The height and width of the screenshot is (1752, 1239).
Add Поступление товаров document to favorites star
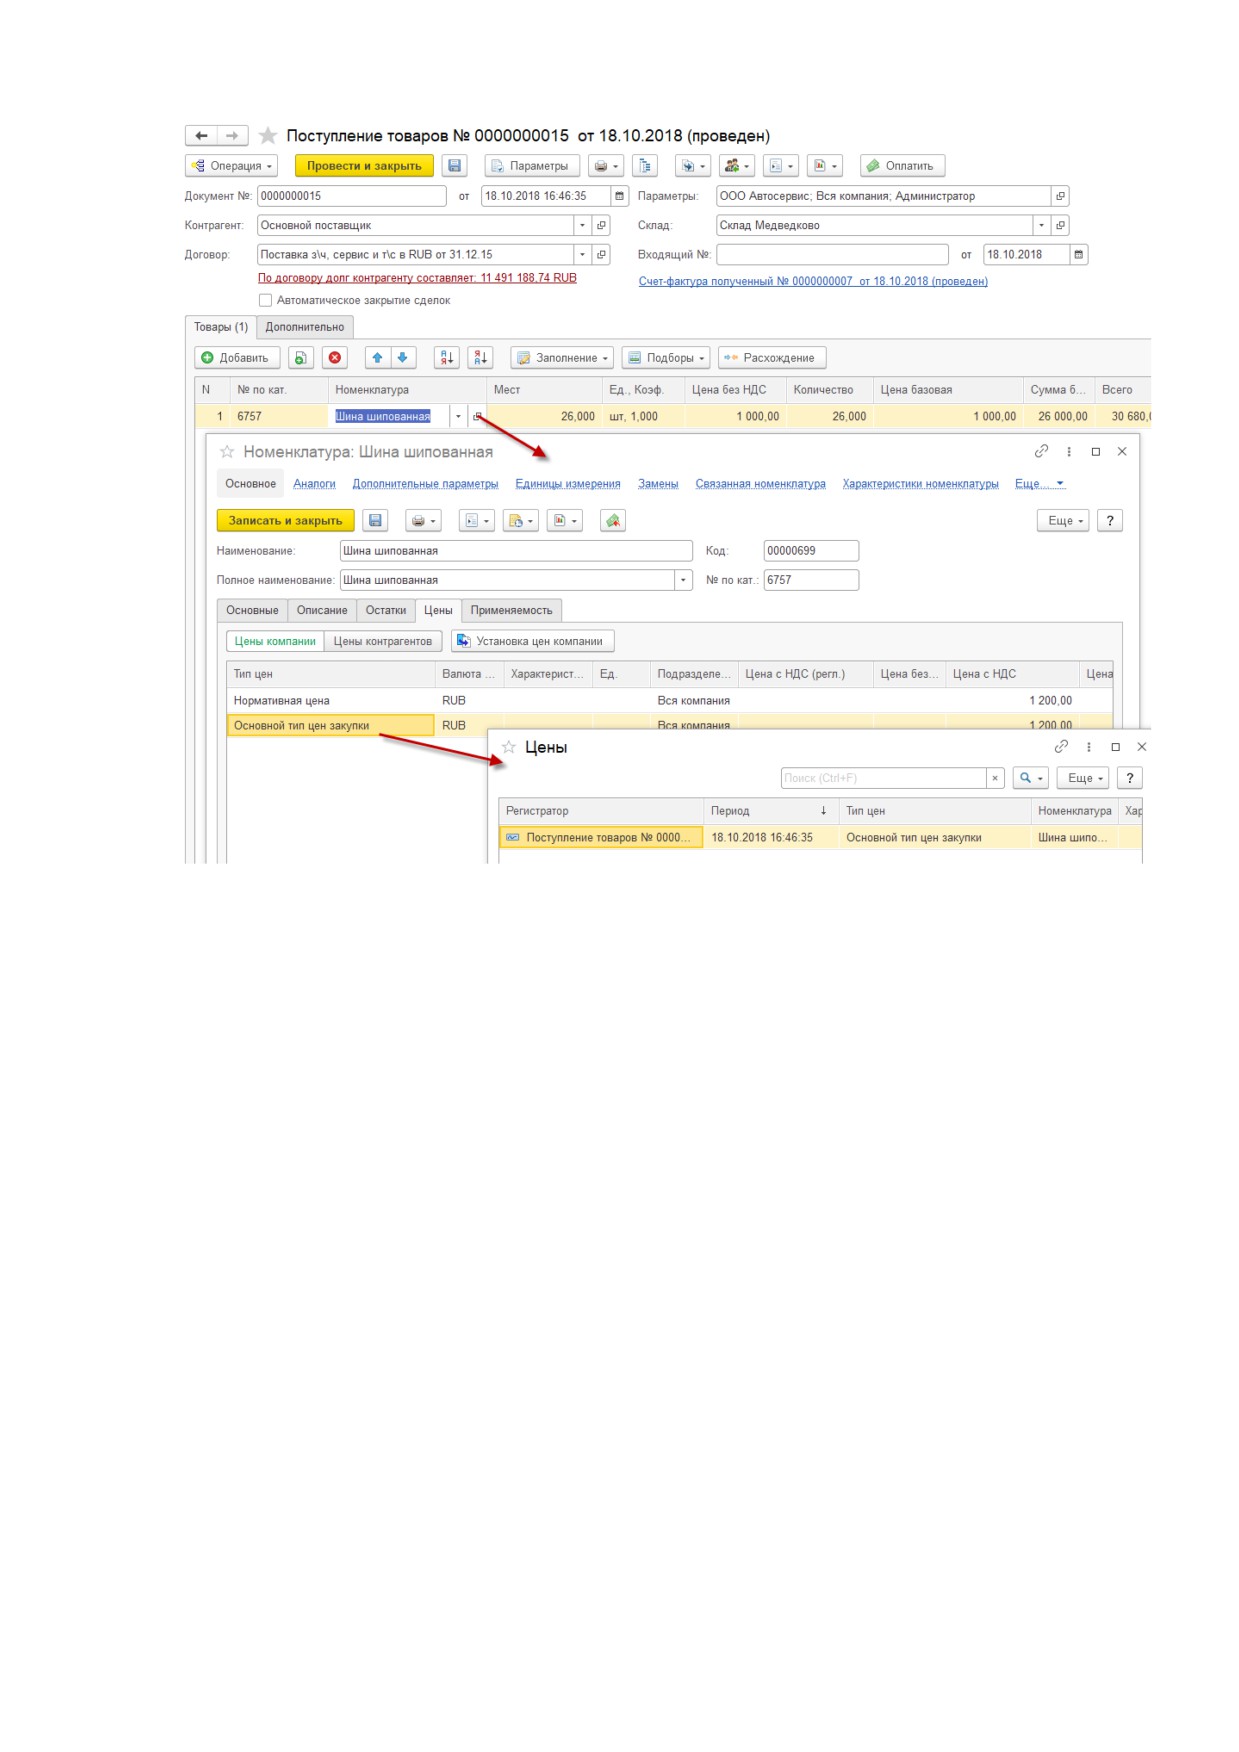[268, 135]
